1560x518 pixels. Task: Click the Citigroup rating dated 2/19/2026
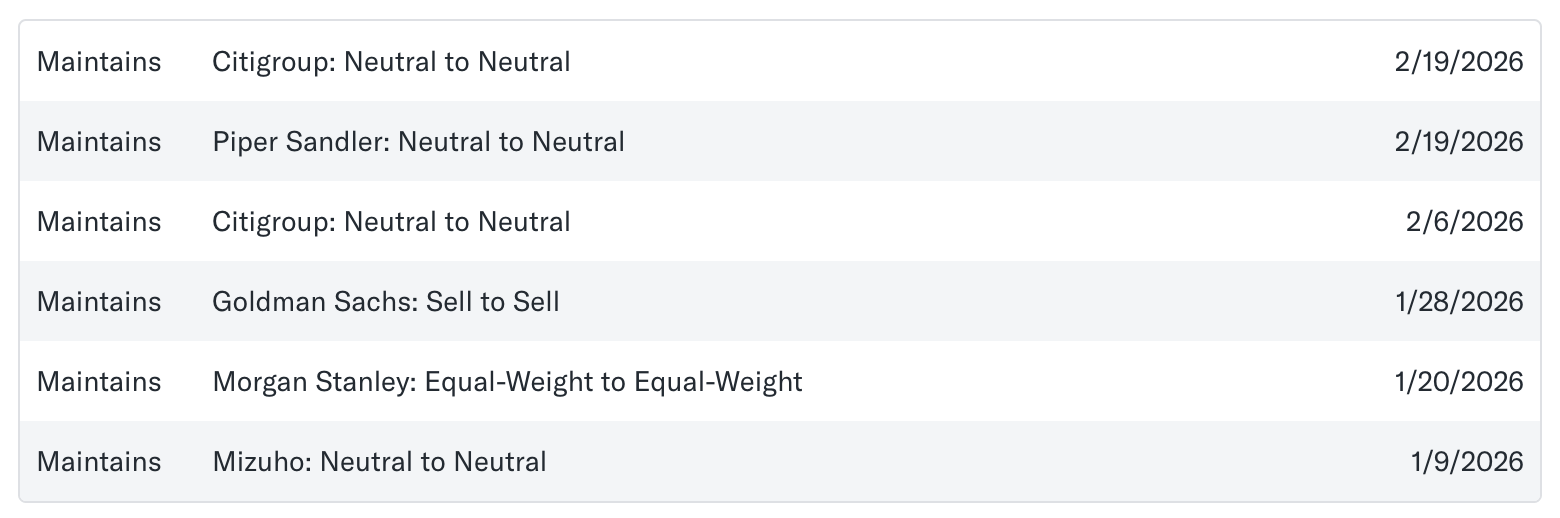click(x=391, y=62)
